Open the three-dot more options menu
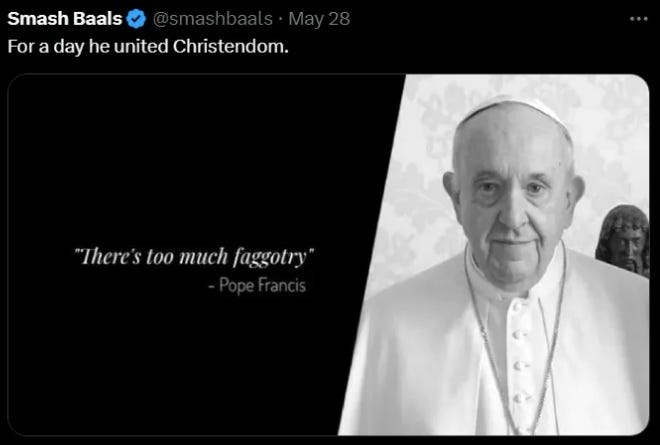Screen dimensions: 660x445 [639, 19]
